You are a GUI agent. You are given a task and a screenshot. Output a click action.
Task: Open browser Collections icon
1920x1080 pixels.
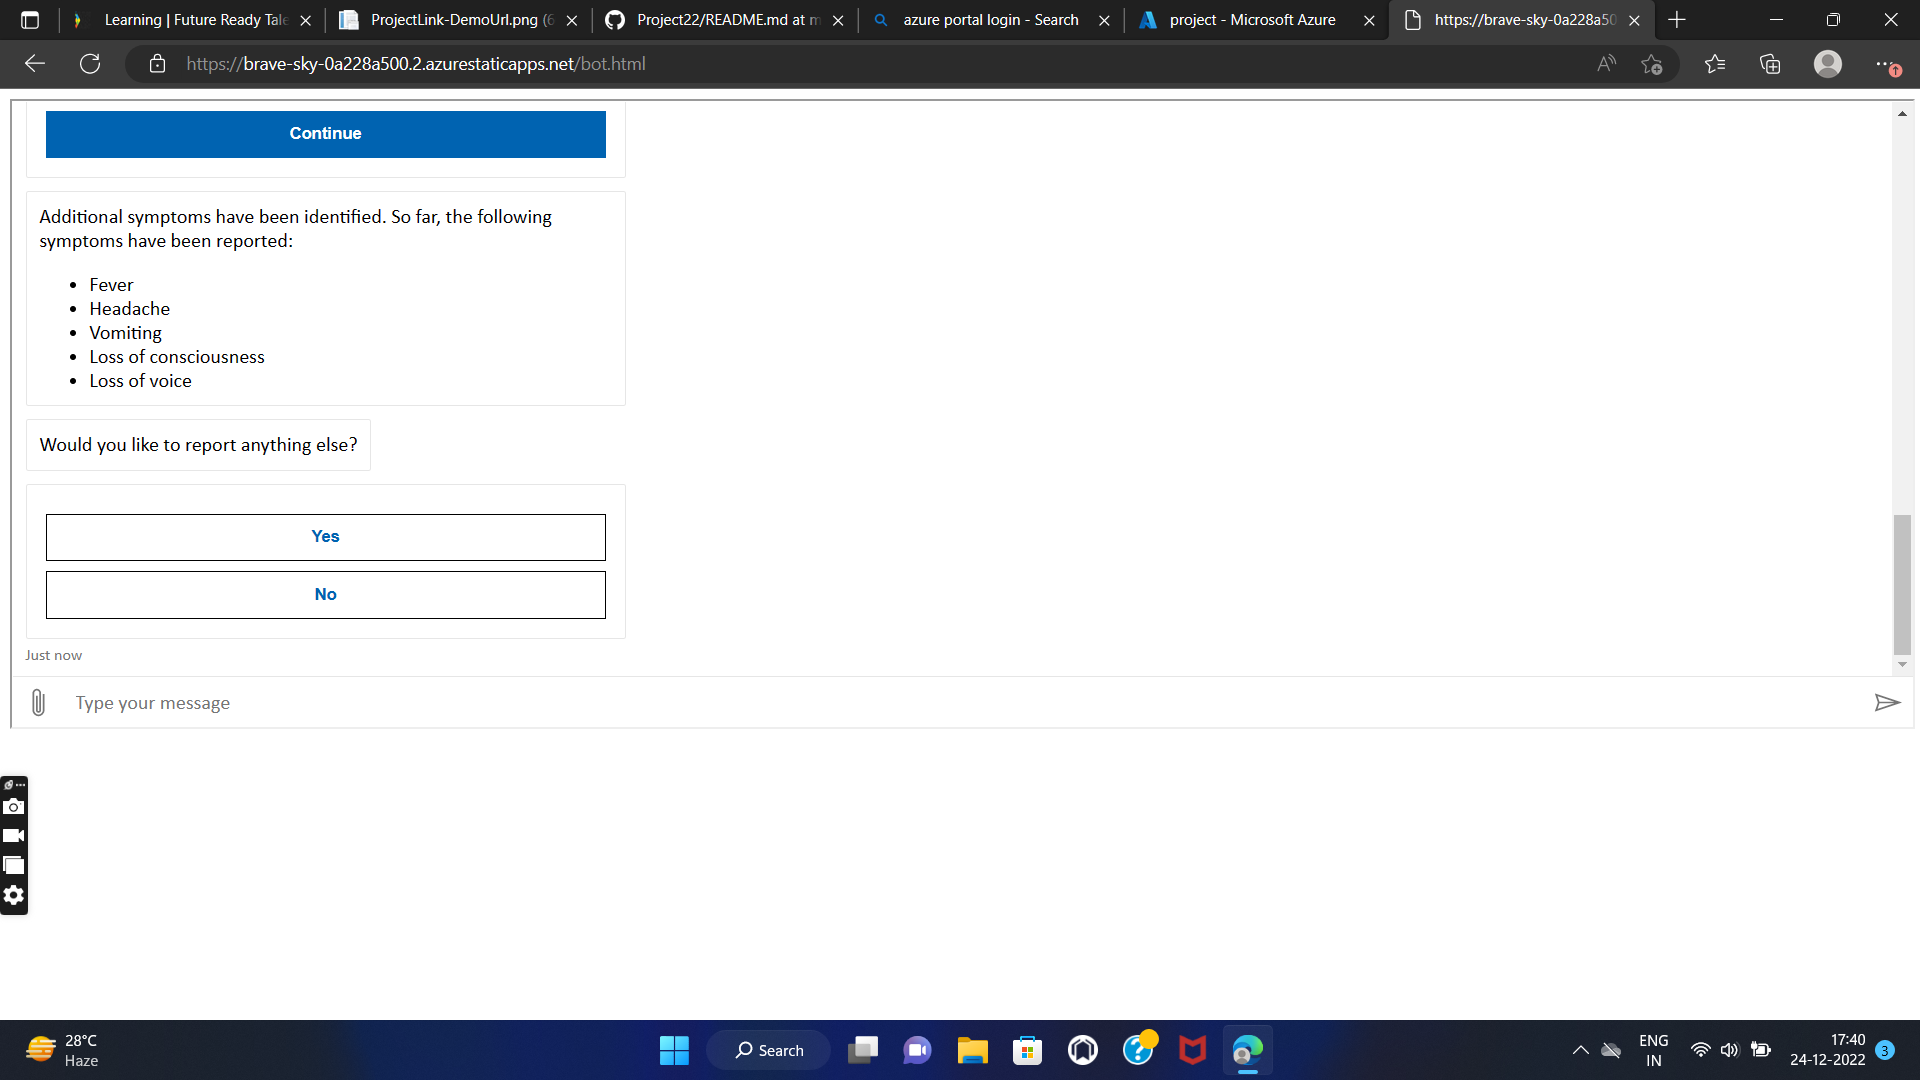[x=1770, y=64]
